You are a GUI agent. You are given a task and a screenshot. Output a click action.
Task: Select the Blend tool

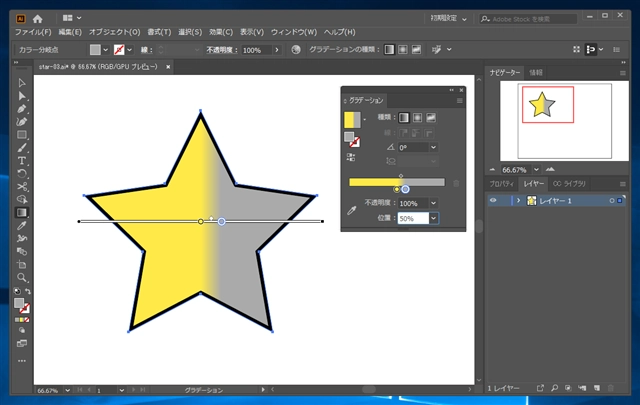coord(22,251)
